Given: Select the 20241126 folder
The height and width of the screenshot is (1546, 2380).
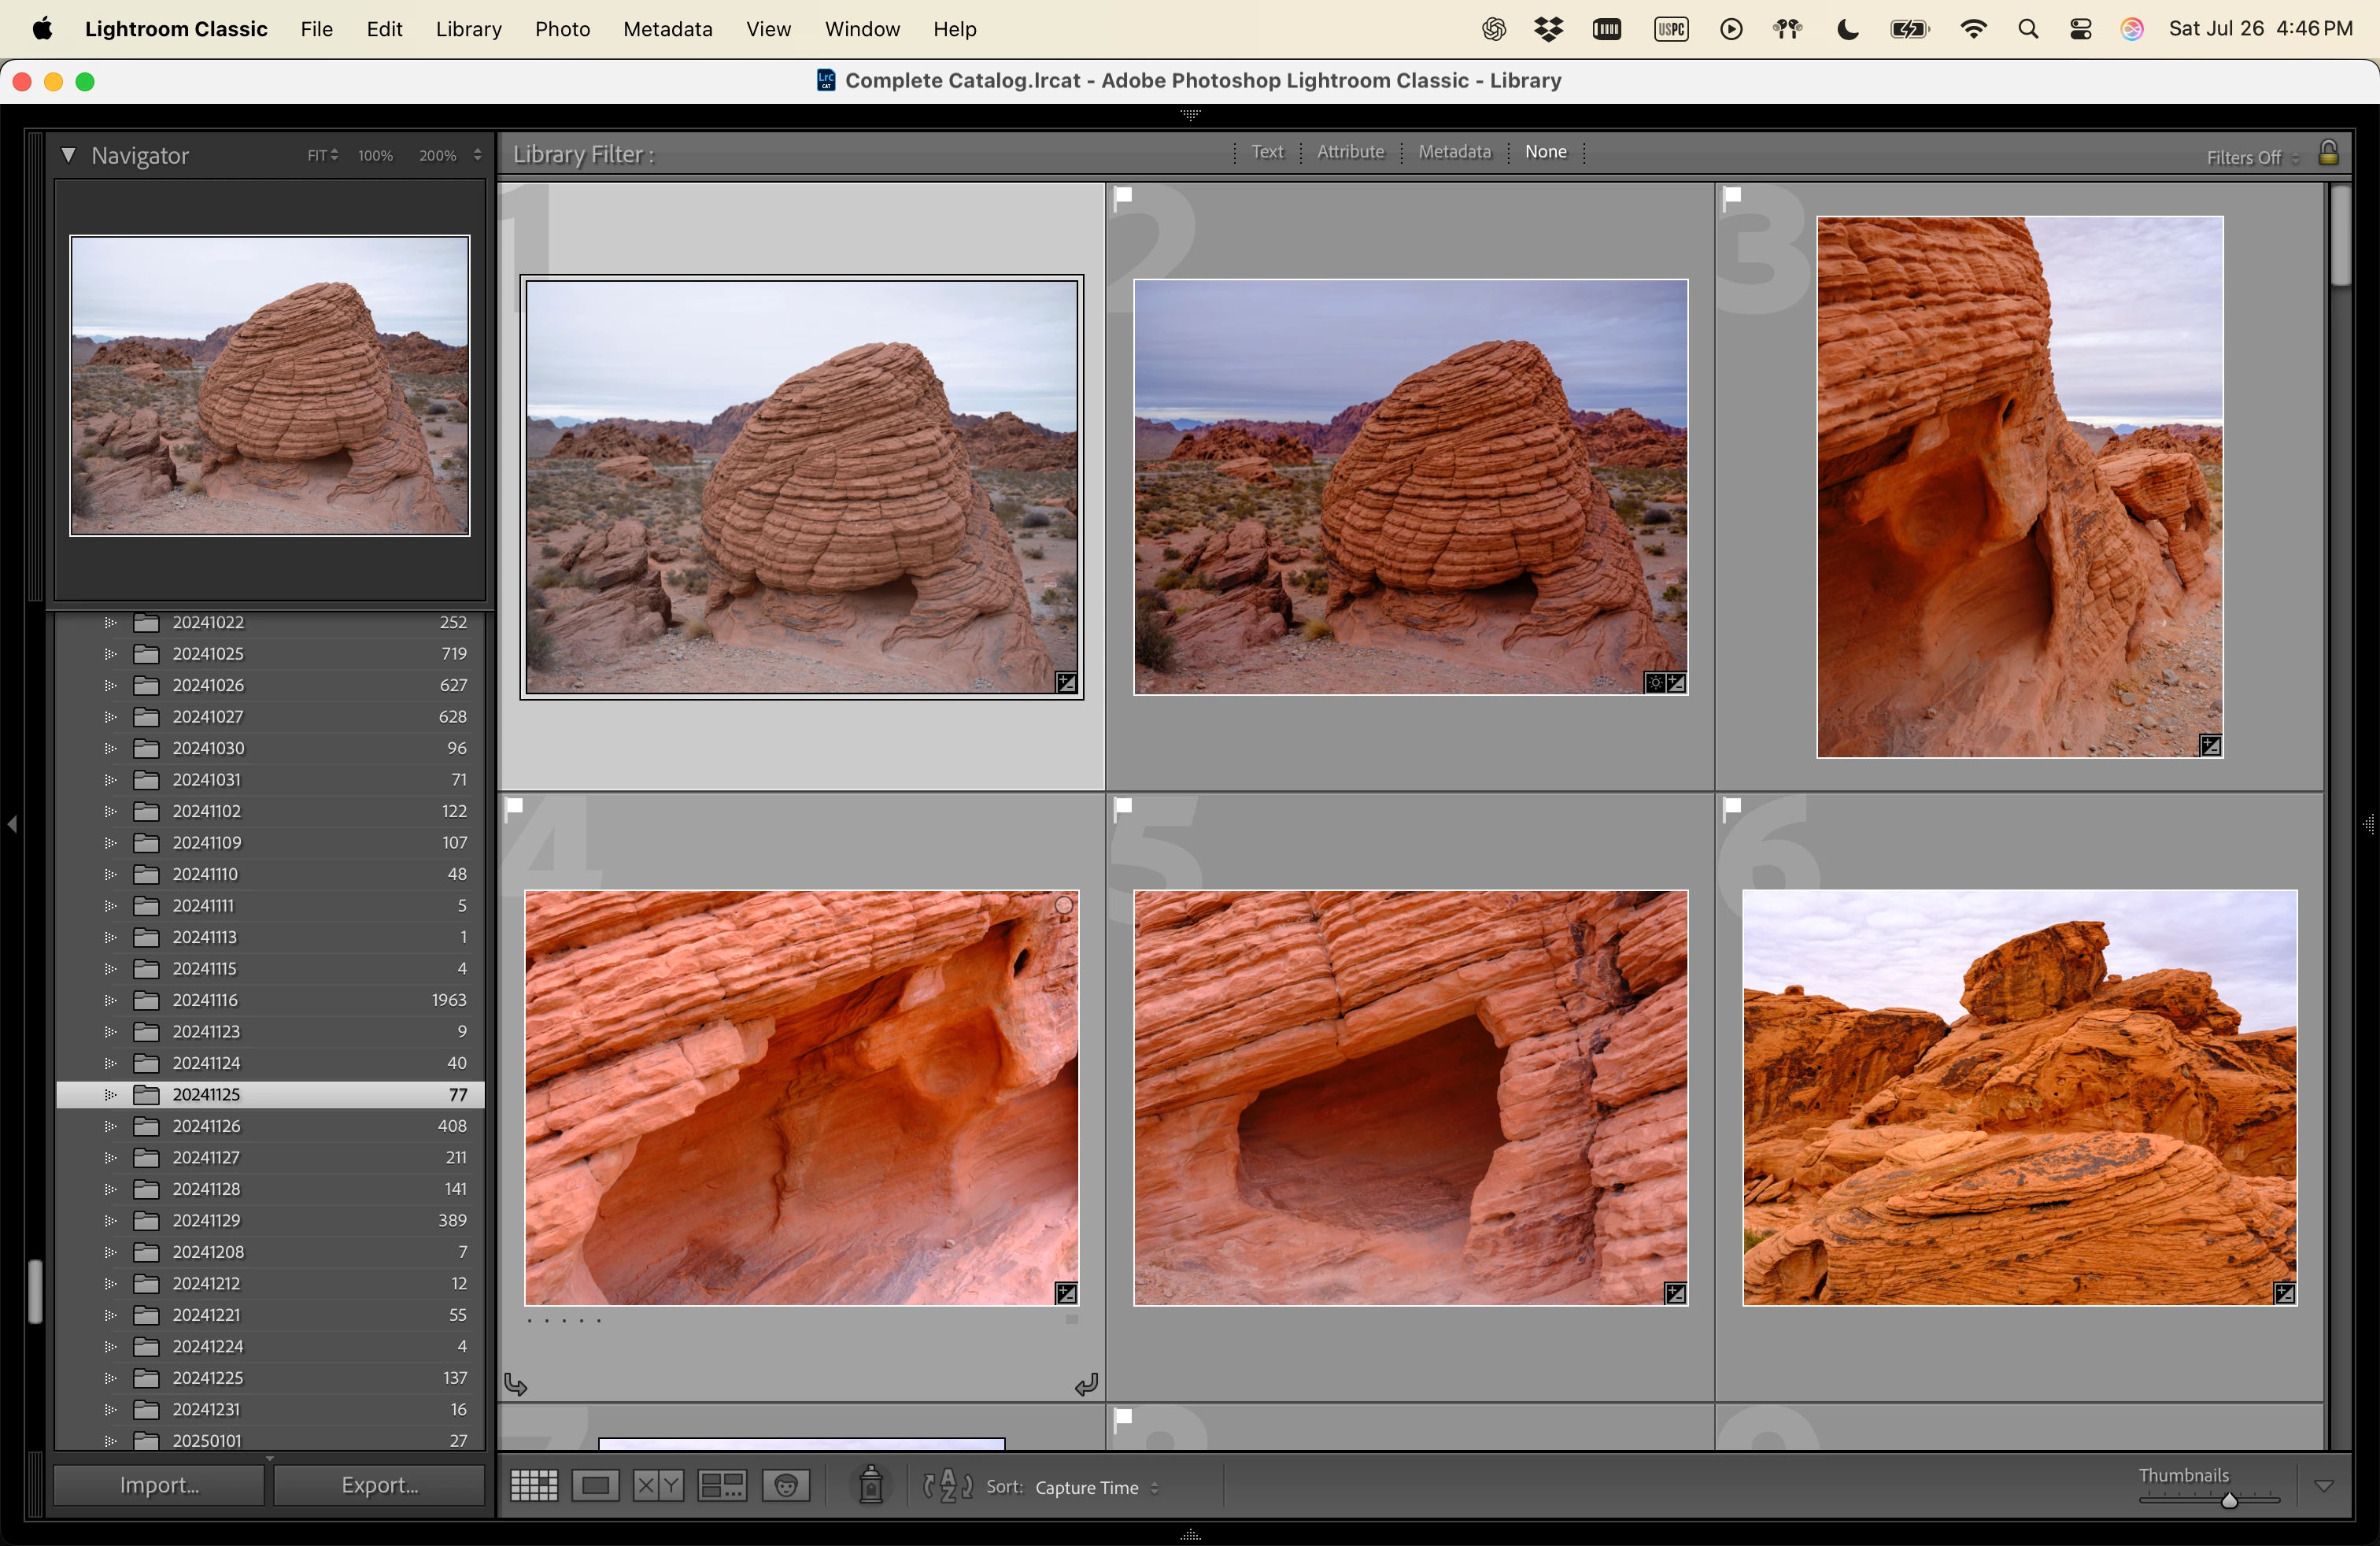Looking at the screenshot, I should pos(207,1126).
